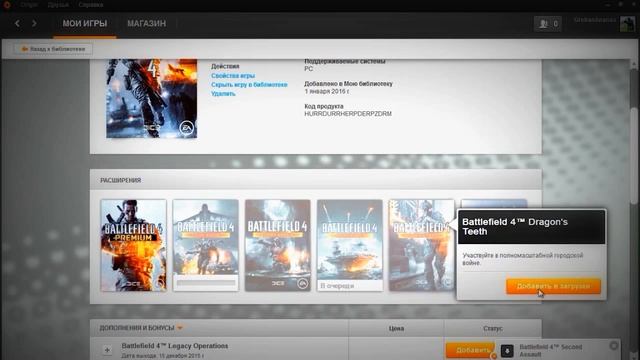This screenshot has width=640, height=360.
Task: Collapse the ДОПОЛНЕНИЯ И БОНУСЫ dropdown arrow
Action: click(180, 328)
